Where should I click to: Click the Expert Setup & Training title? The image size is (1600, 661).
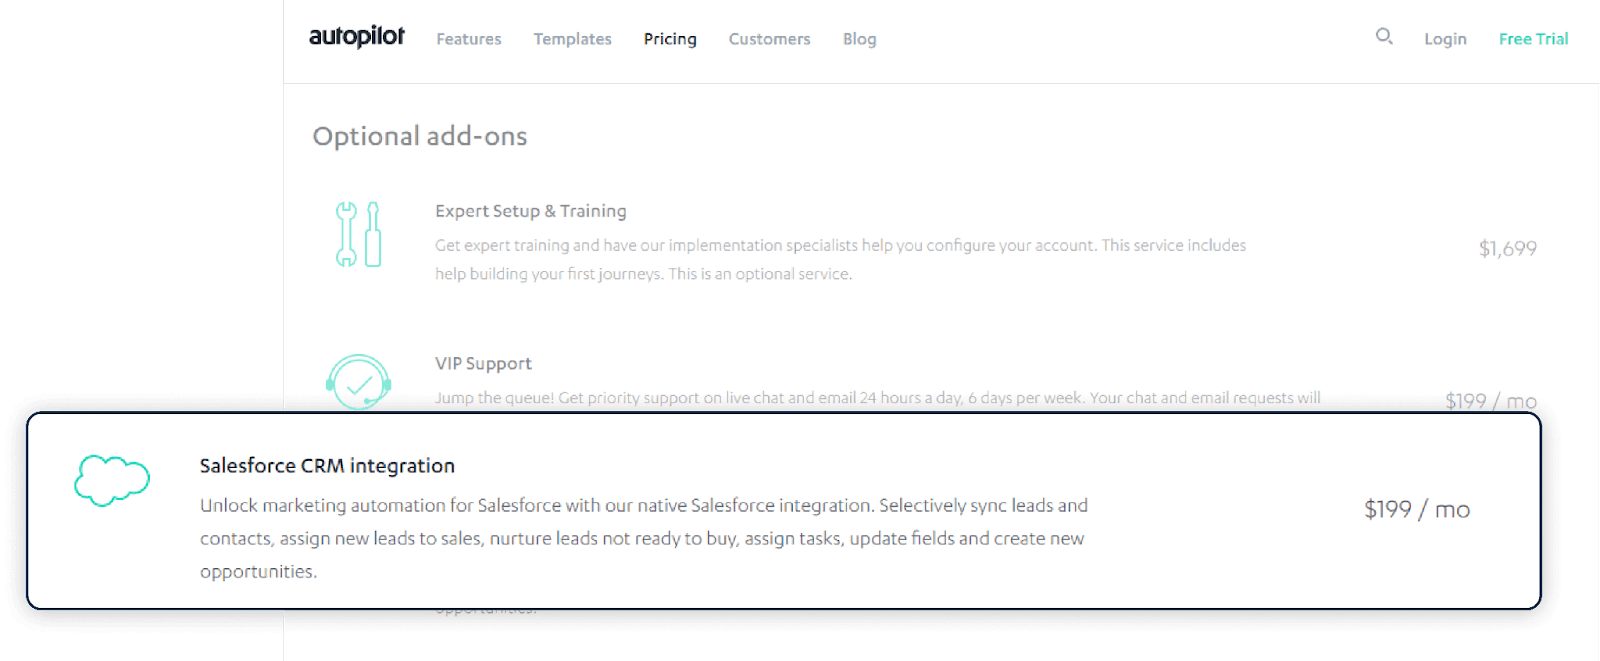click(x=531, y=211)
